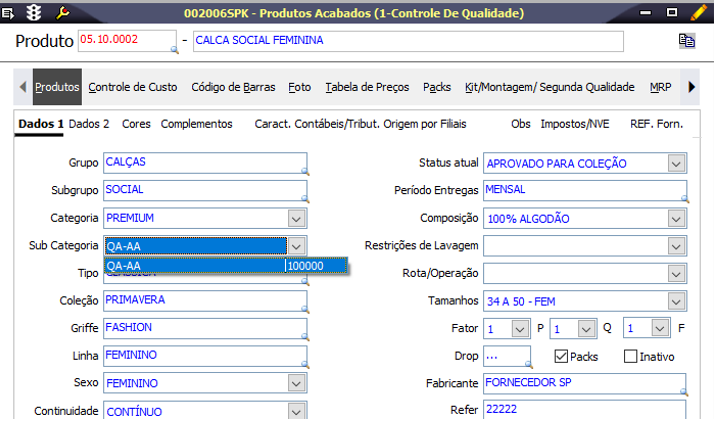Open the REF. Forn. sub-tab
This screenshot has width=714, height=432.
(x=656, y=124)
